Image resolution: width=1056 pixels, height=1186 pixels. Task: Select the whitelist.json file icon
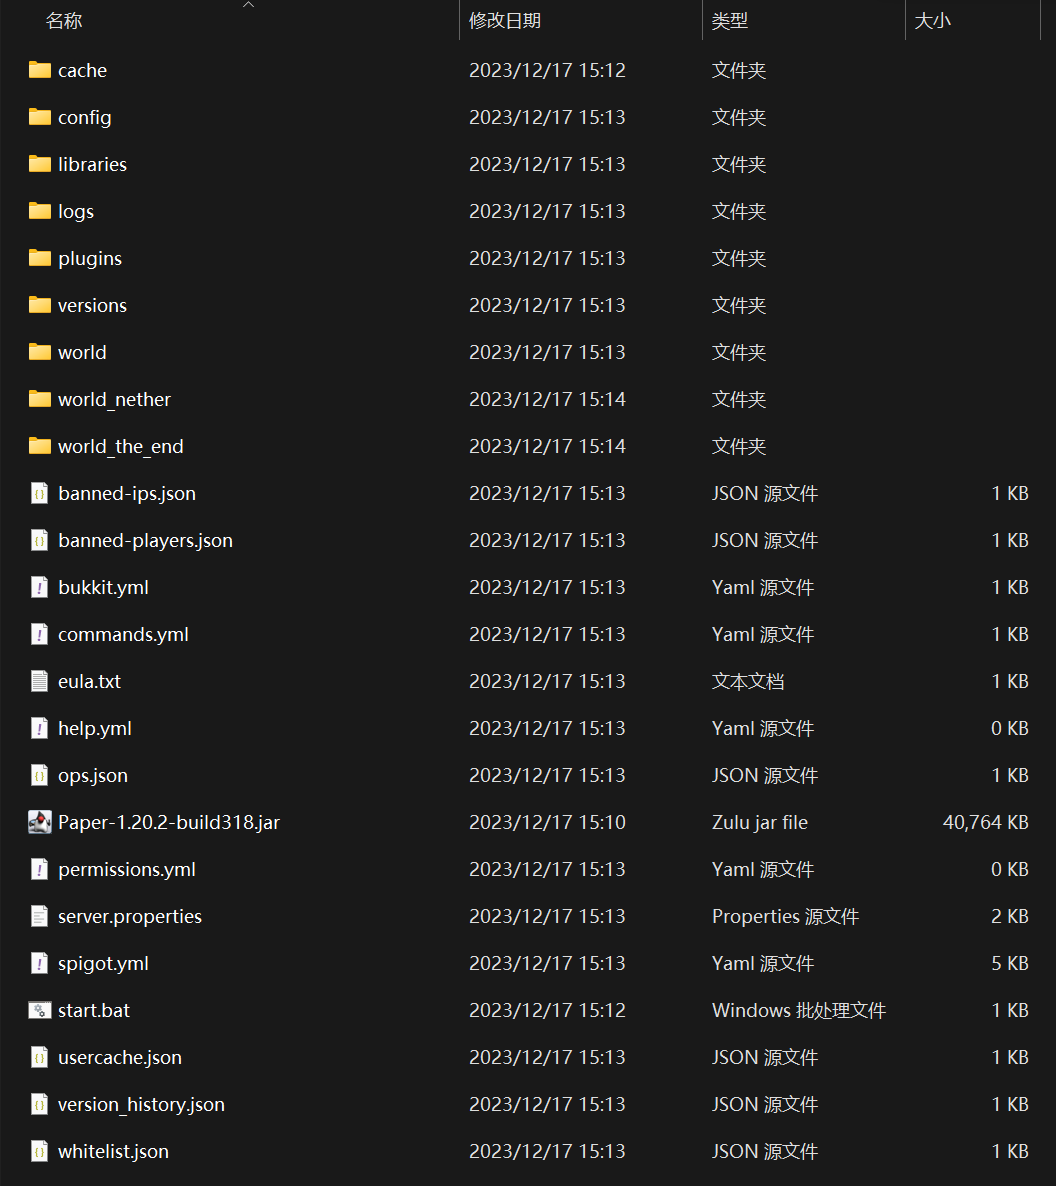pyautogui.click(x=39, y=1151)
